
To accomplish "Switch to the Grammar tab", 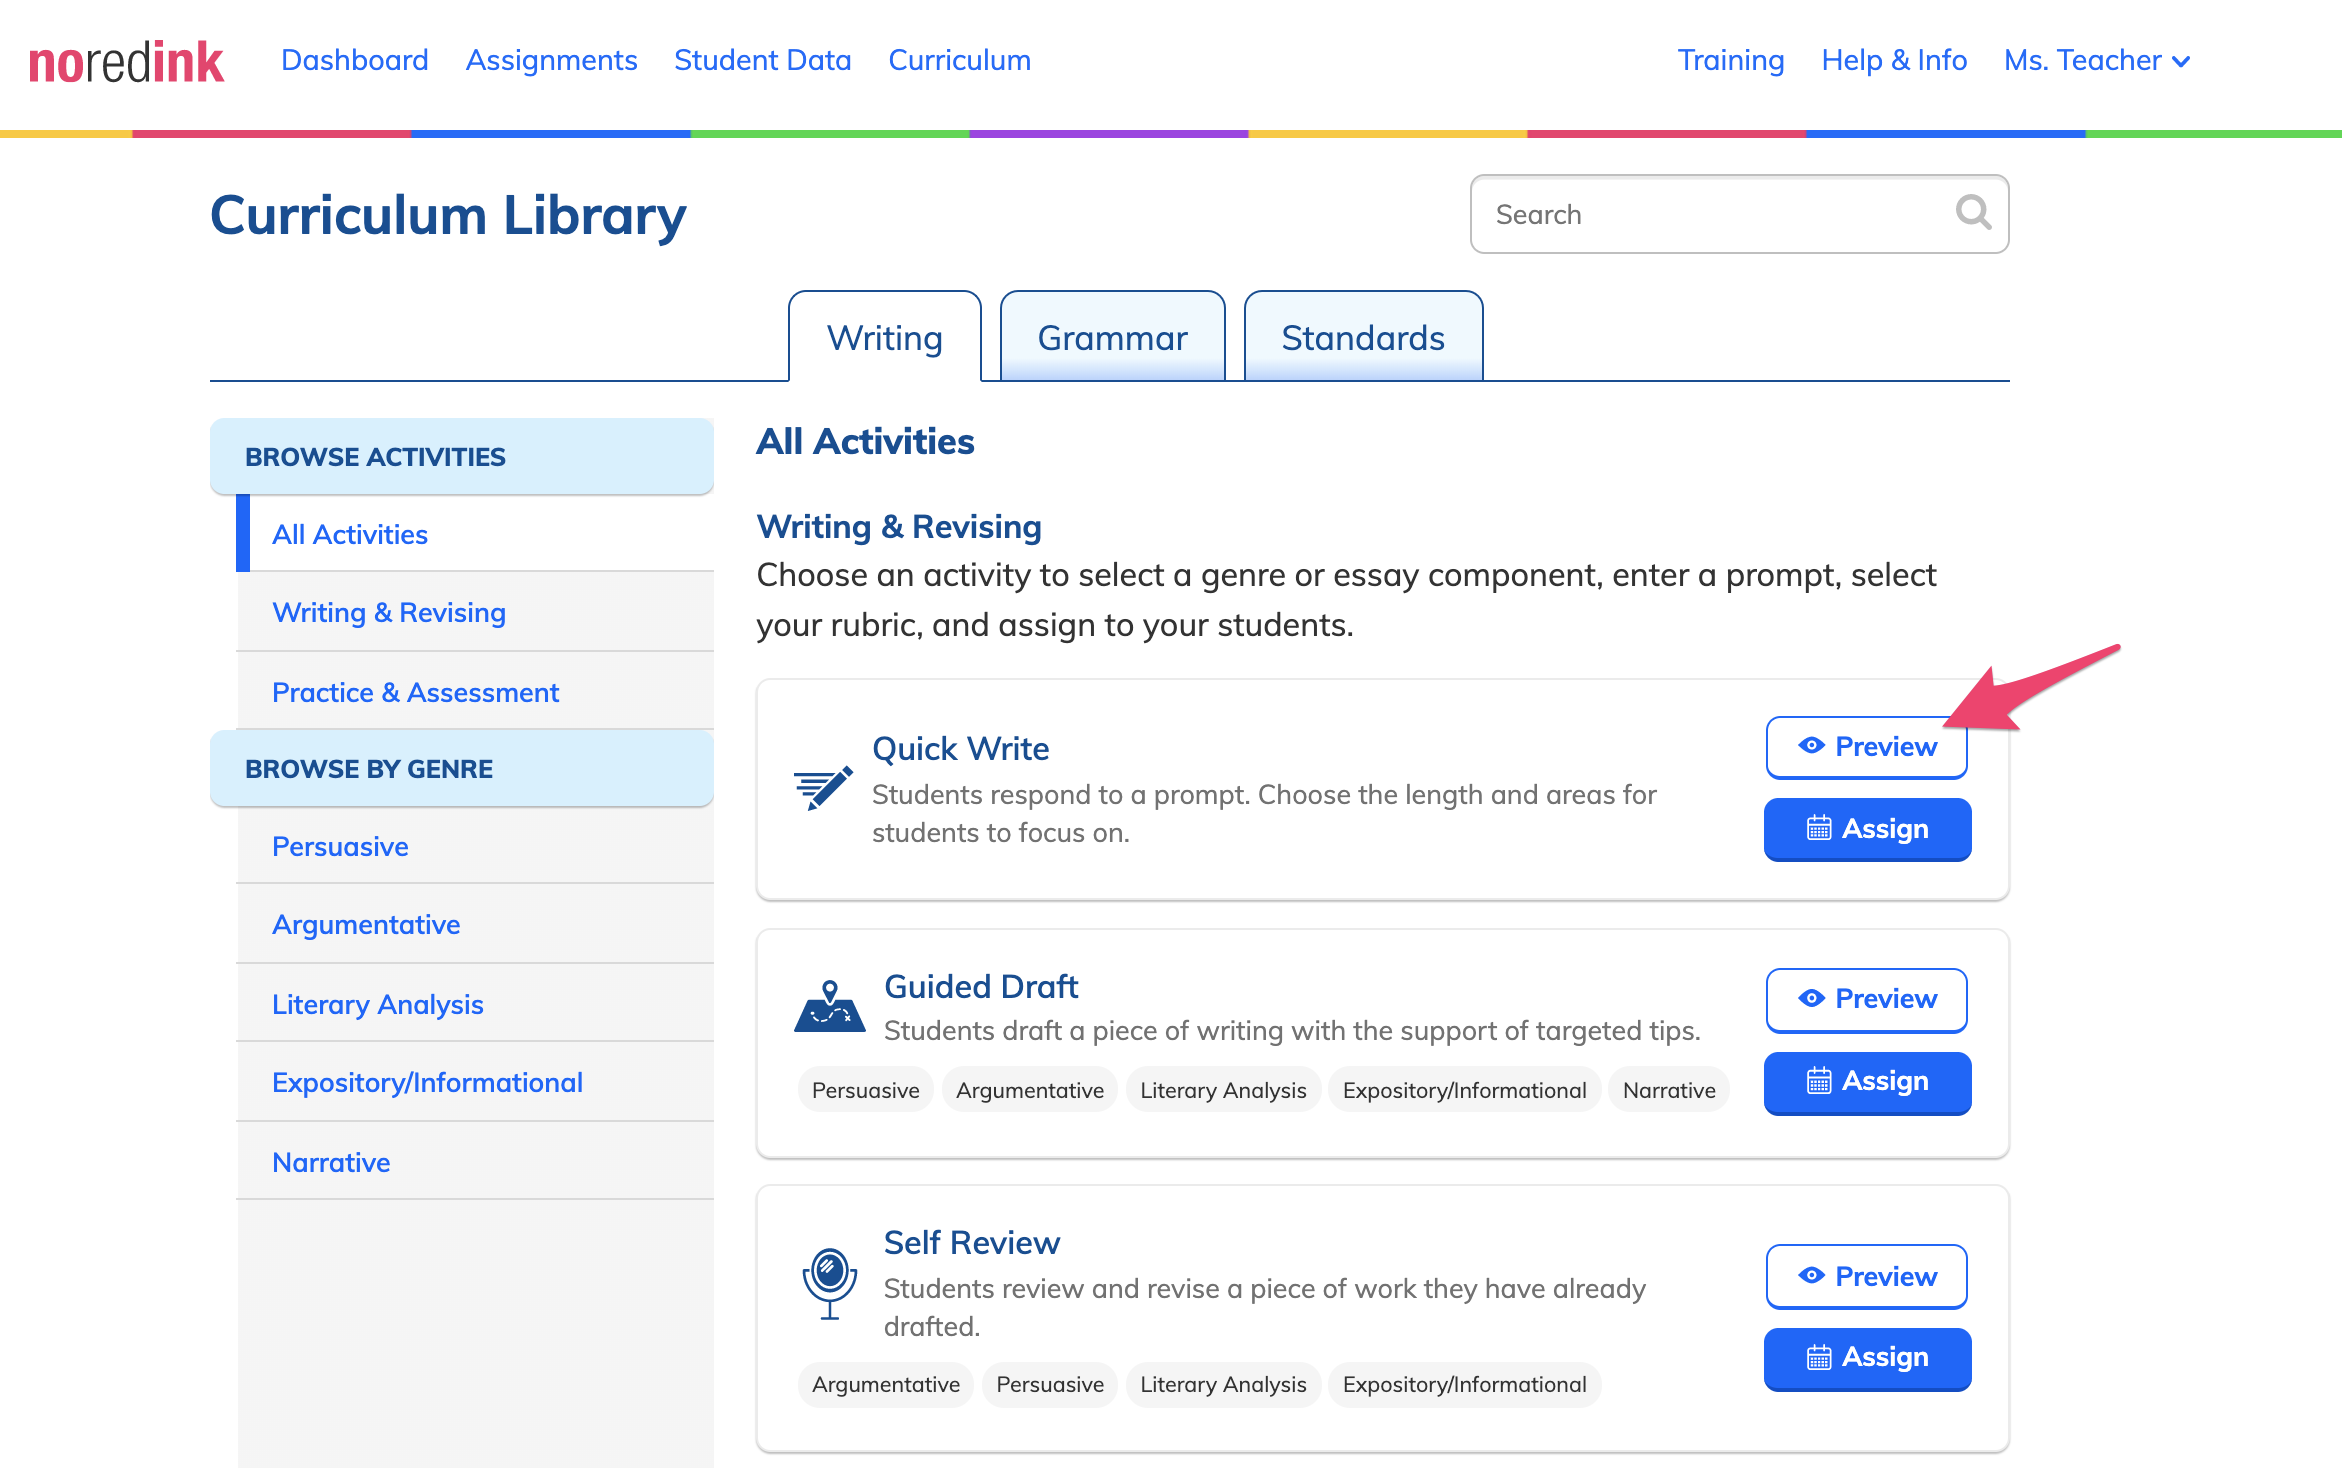I will [x=1113, y=337].
